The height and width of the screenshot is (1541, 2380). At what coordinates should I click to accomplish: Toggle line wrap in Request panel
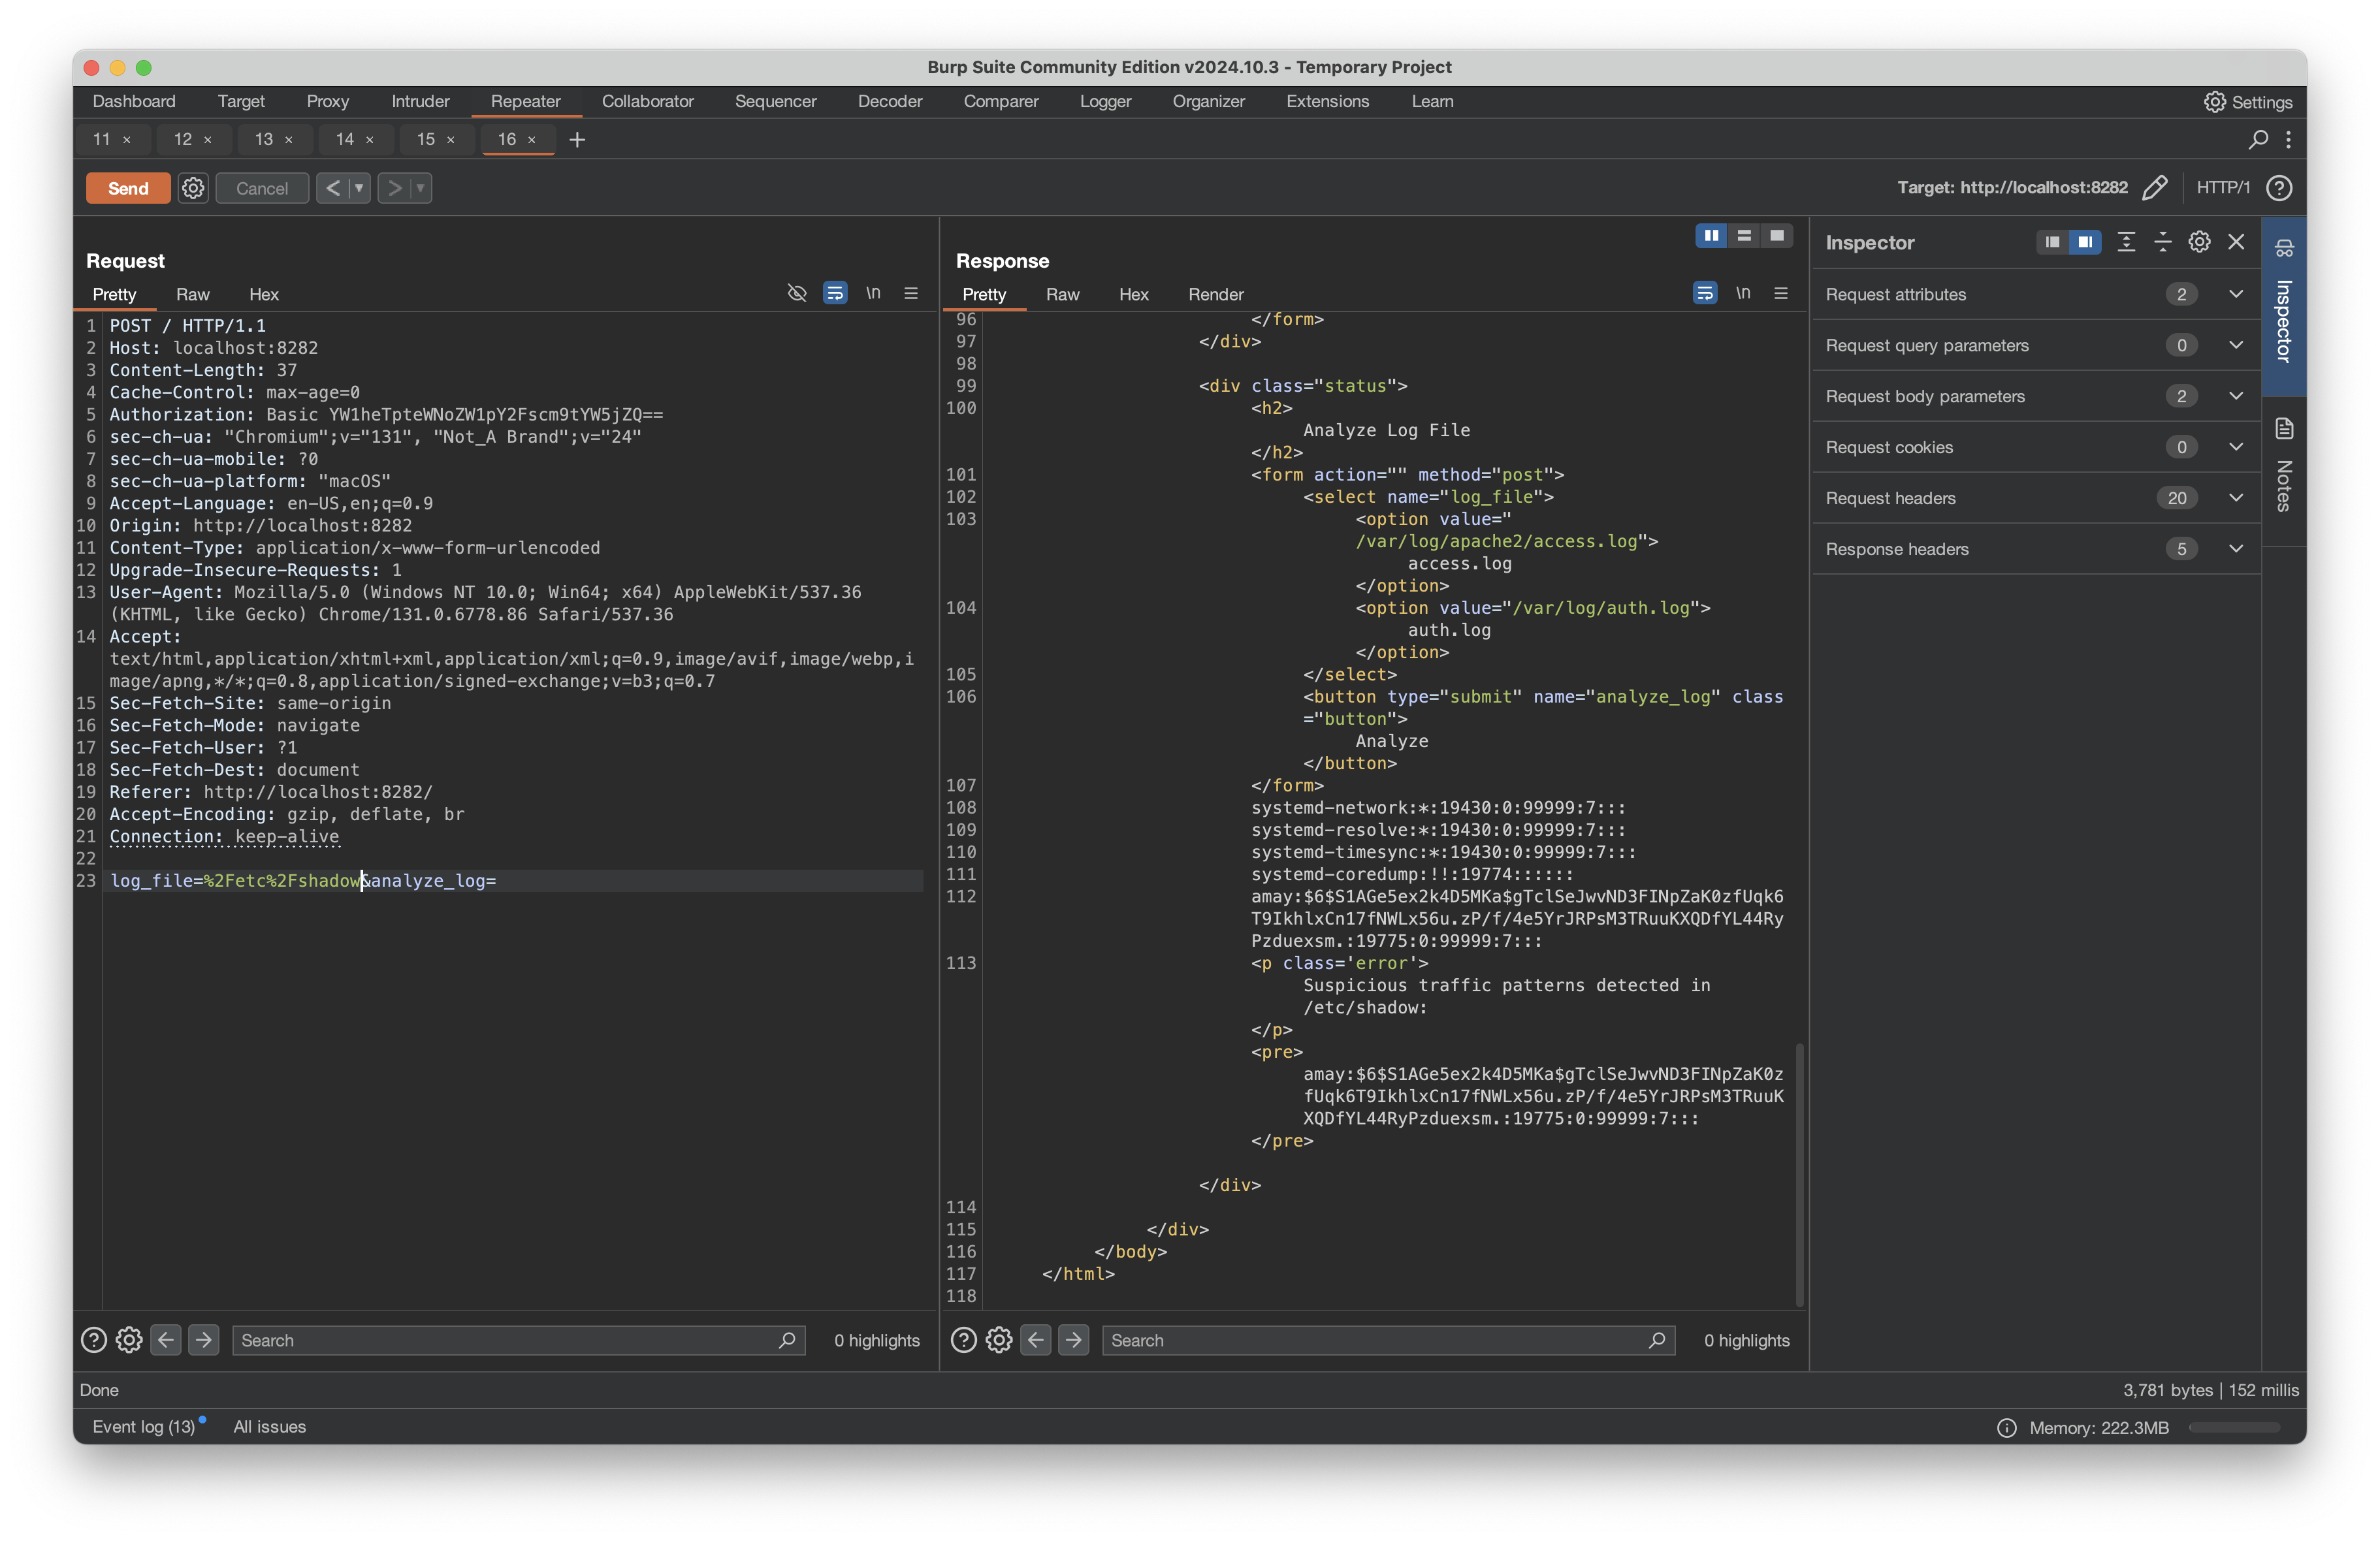point(834,293)
